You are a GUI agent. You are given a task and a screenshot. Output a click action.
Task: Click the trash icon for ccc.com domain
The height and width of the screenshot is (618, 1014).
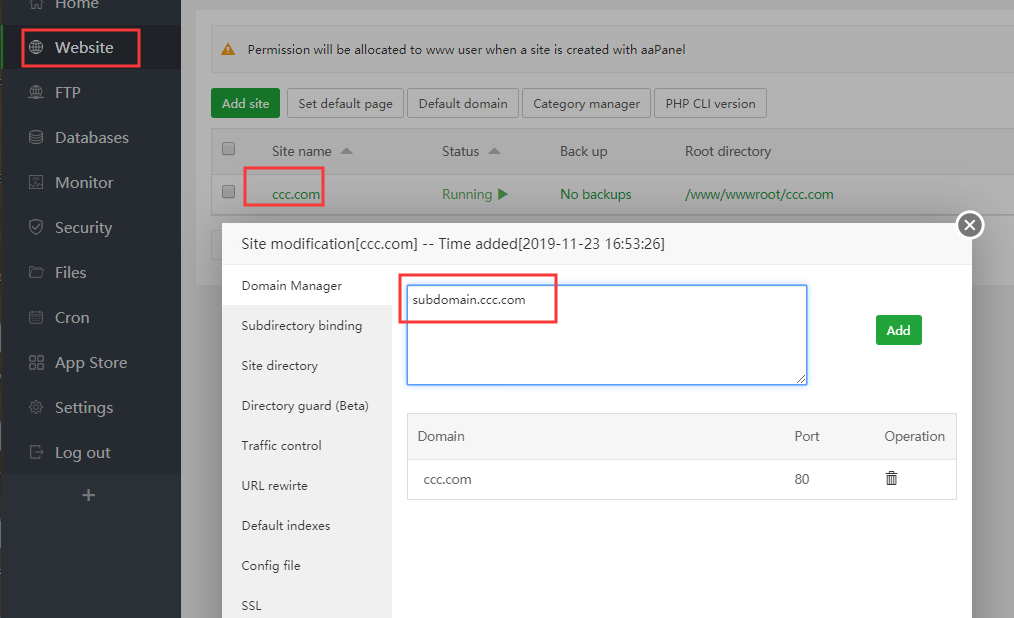891,479
